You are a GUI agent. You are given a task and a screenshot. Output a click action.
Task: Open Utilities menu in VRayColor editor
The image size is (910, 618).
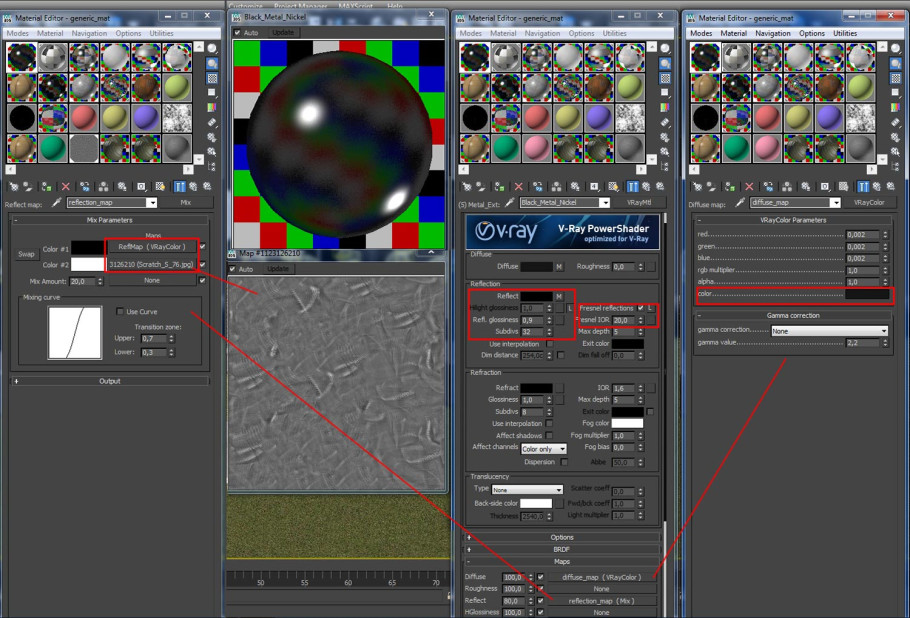(845, 34)
